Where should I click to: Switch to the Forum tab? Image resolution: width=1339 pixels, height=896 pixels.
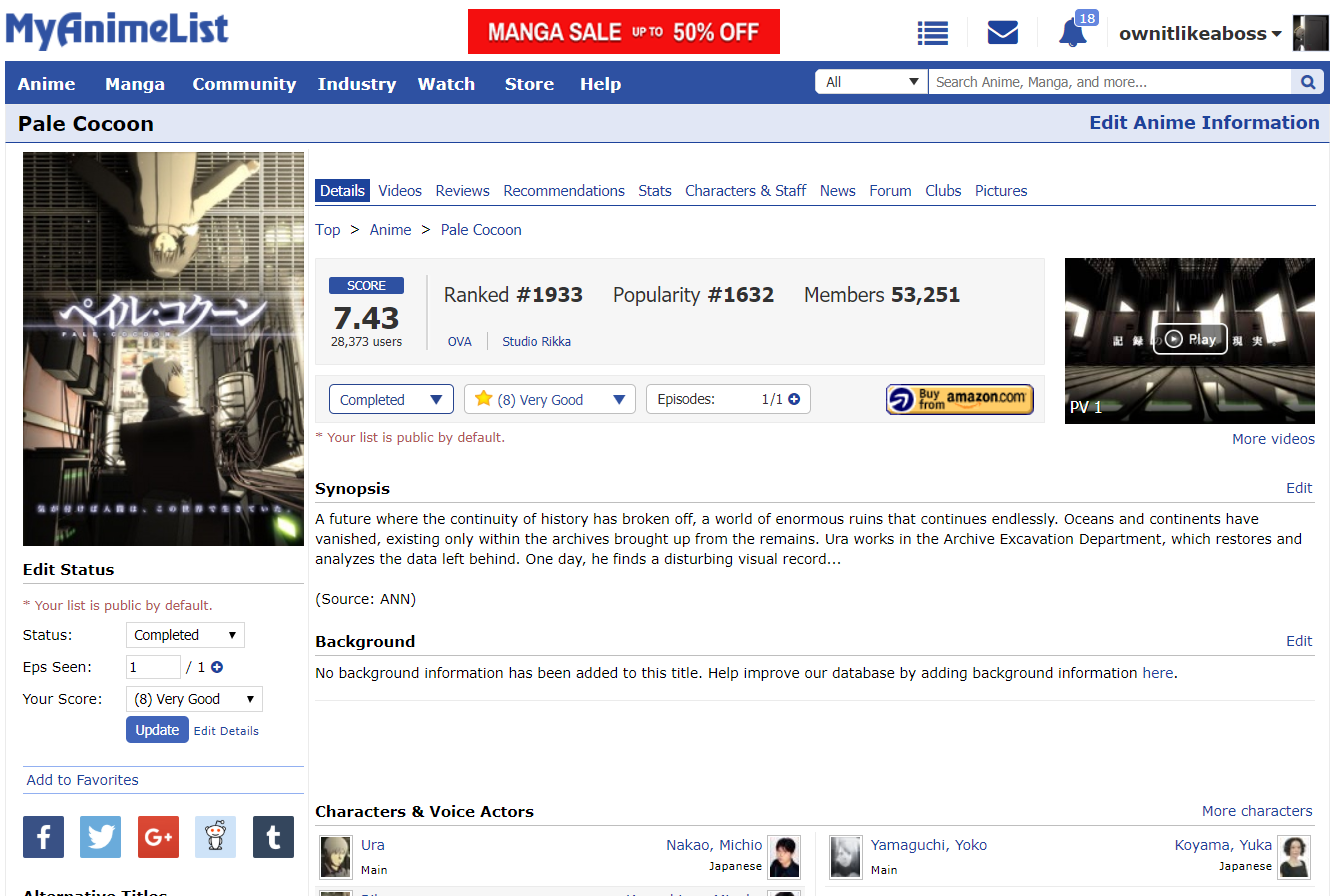[890, 190]
